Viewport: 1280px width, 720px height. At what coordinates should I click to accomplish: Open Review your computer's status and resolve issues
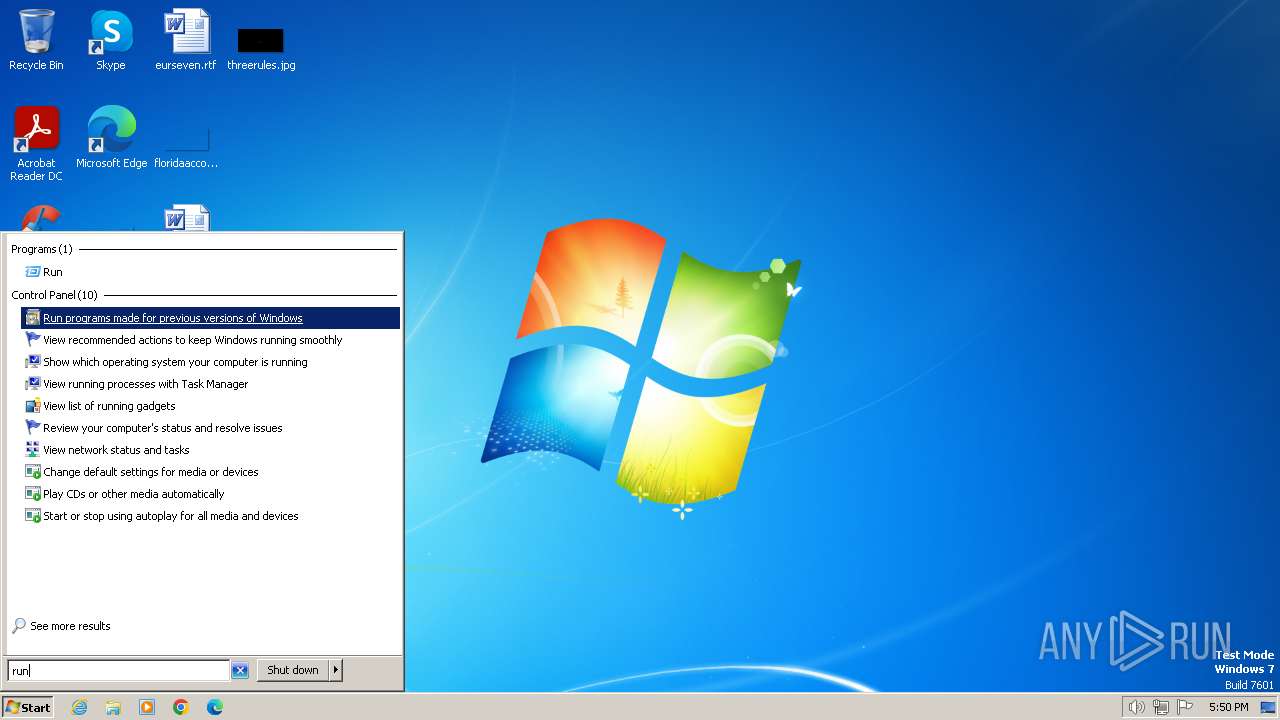coord(211,428)
